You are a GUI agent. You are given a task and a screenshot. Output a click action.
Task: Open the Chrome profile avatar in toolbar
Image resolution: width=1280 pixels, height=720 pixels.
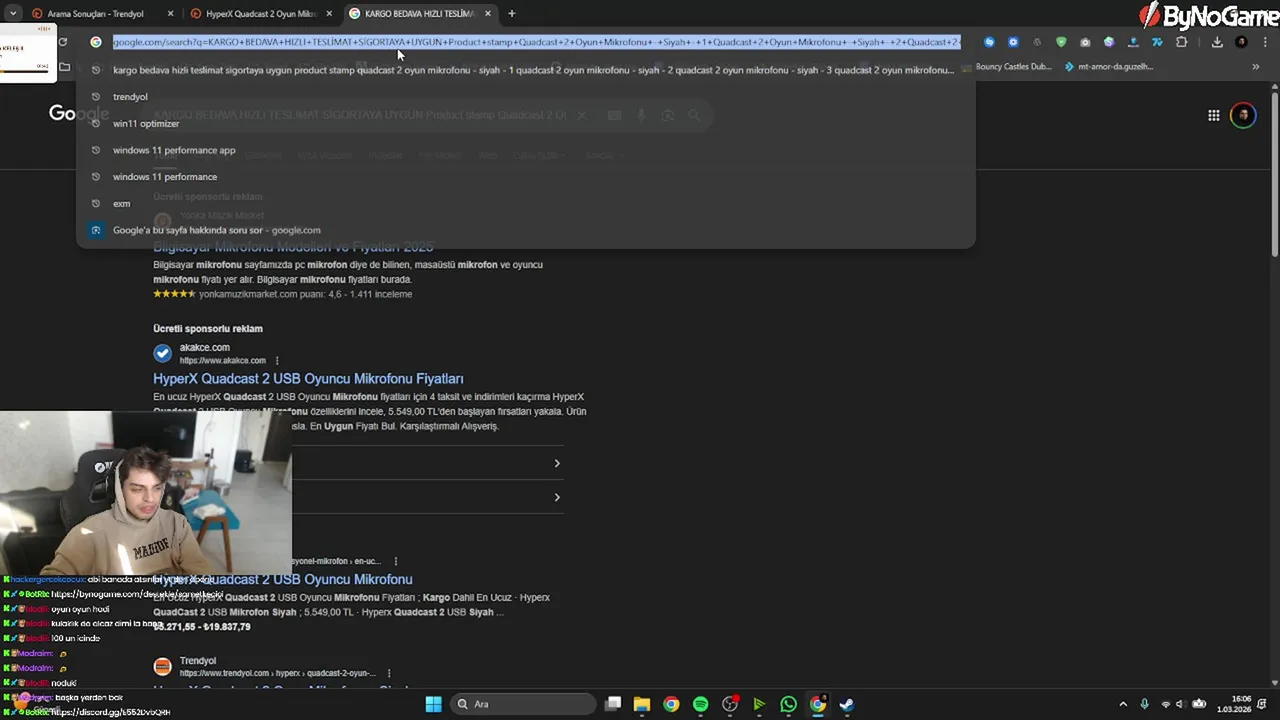(x=1241, y=42)
